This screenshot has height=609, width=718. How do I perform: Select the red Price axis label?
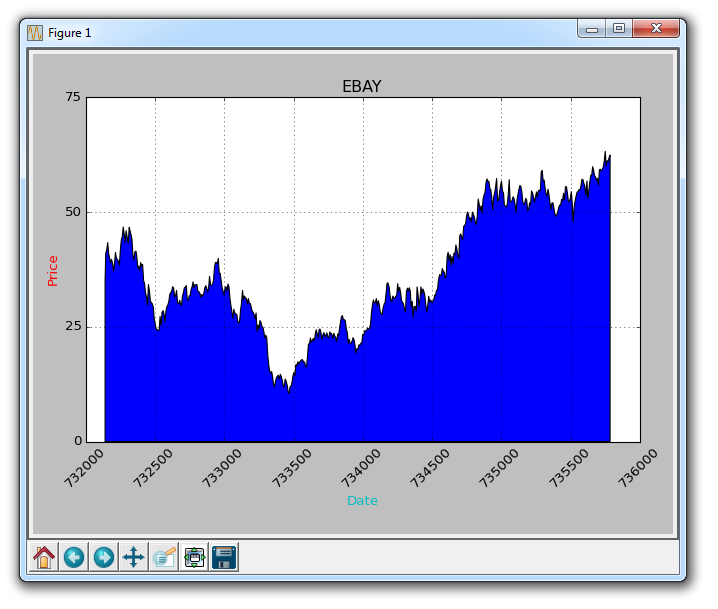point(53,270)
